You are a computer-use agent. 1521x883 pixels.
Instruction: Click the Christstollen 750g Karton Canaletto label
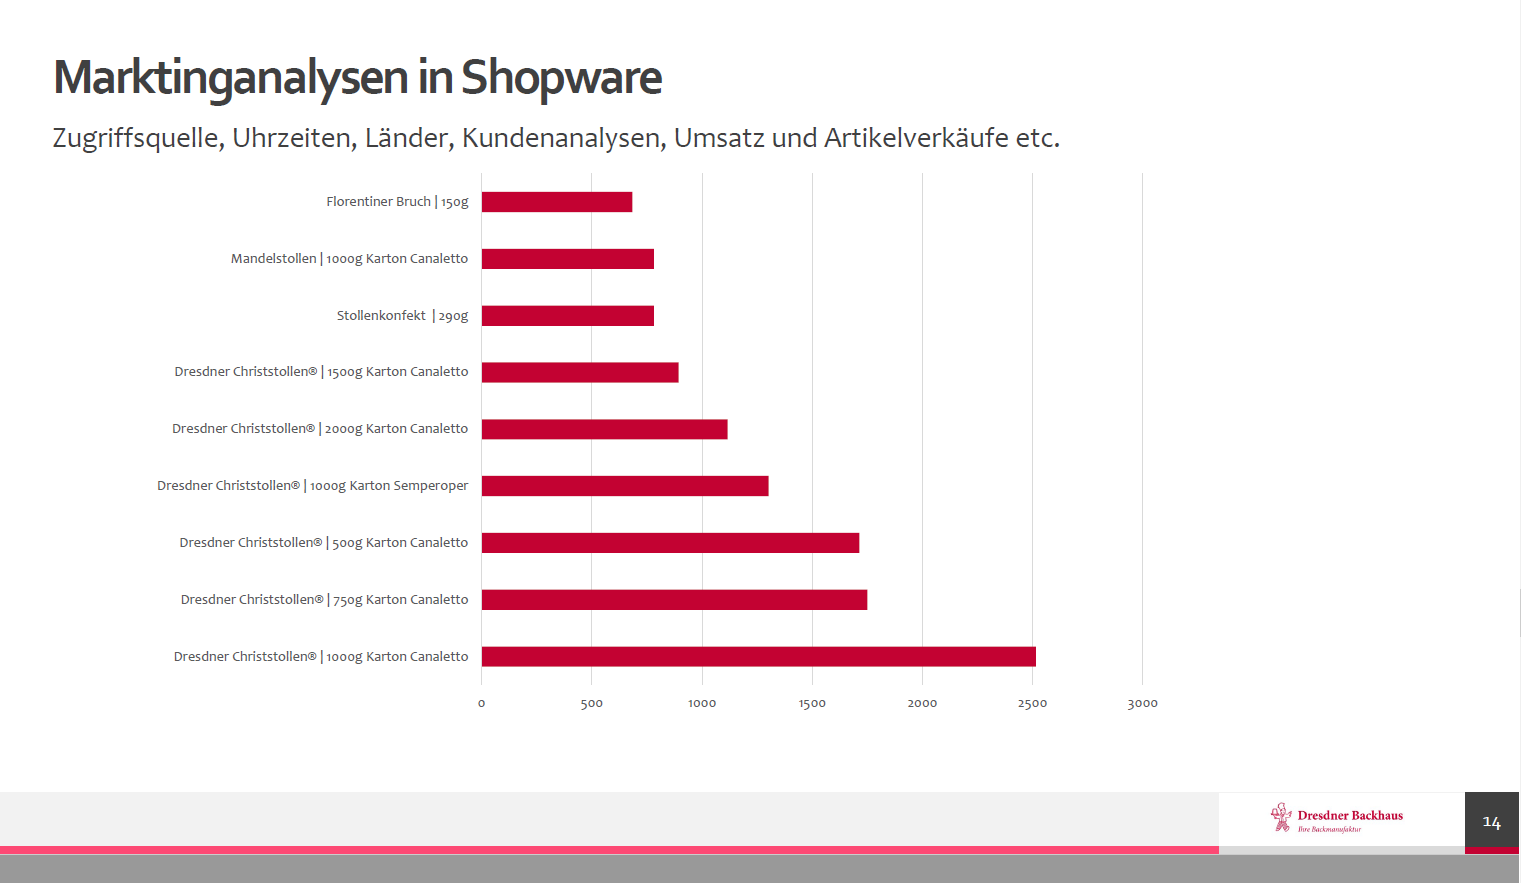324,600
